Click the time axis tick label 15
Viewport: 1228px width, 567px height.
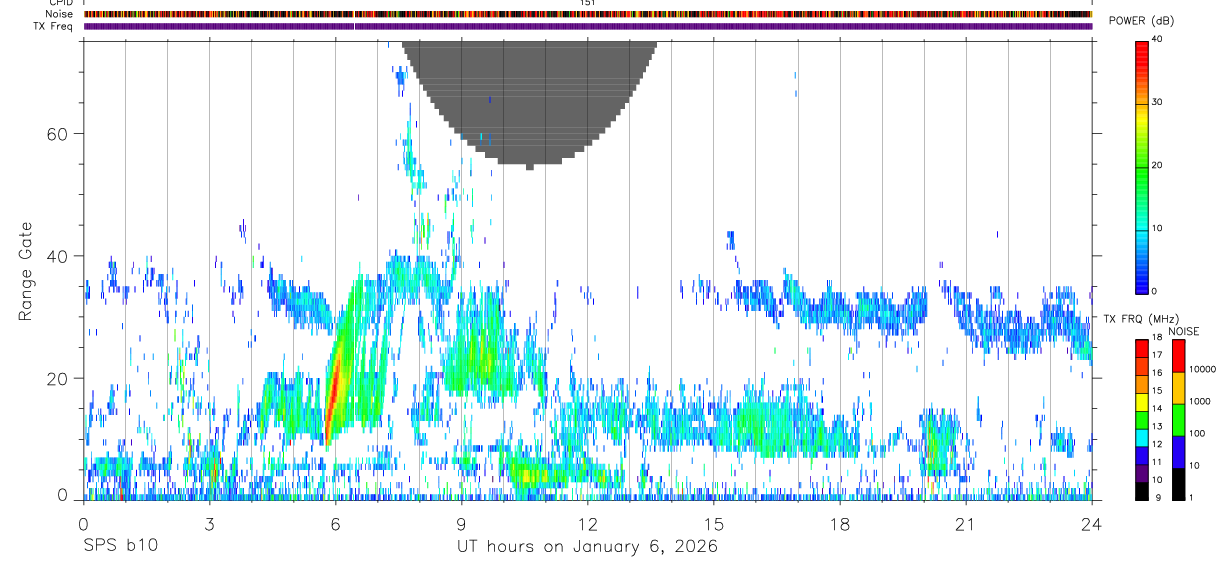pyautogui.click(x=714, y=523)
